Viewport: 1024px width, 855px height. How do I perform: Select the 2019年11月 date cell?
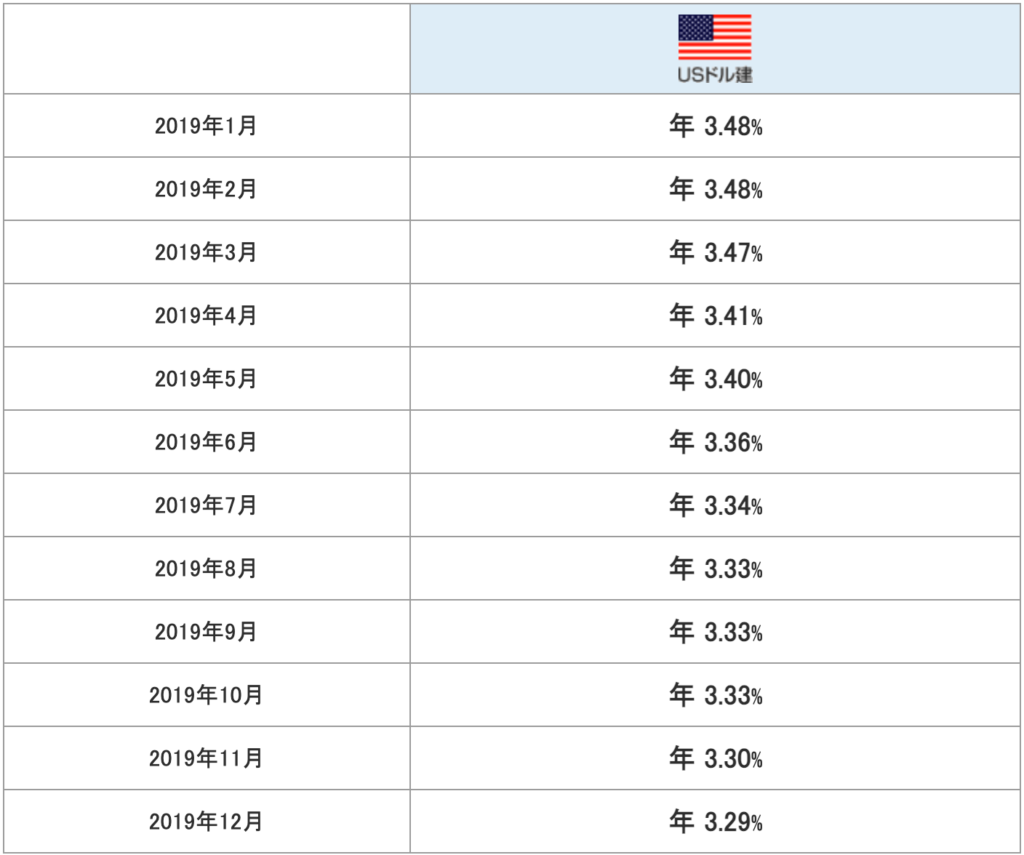206,759
